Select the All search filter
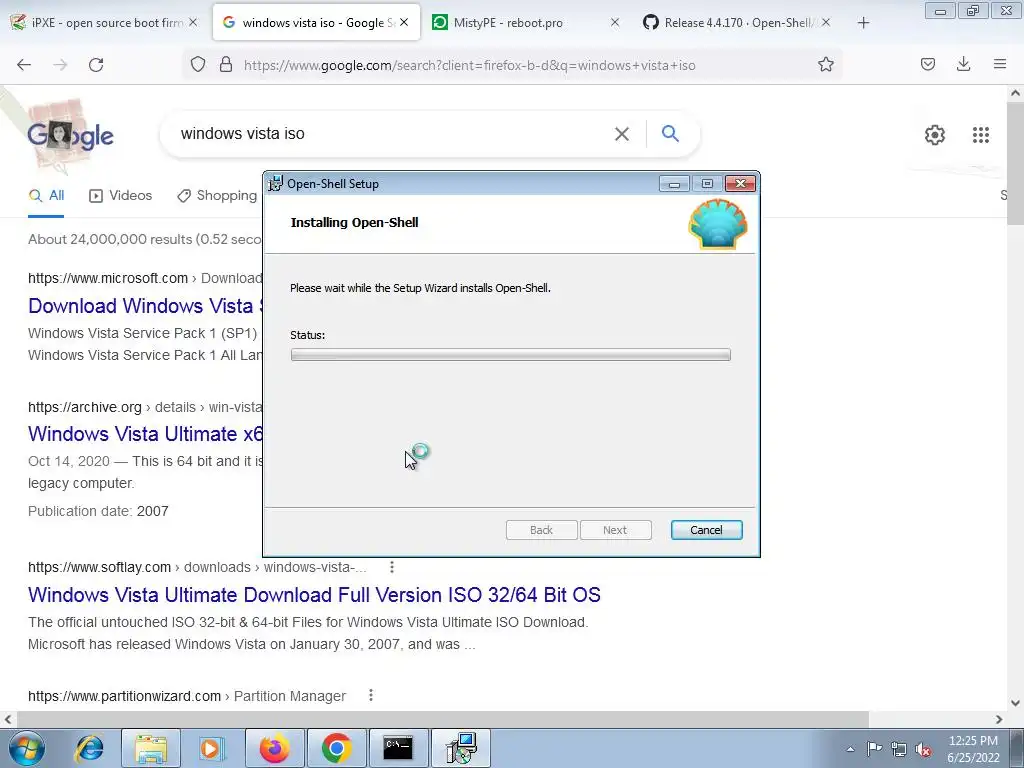The height and width of the screenshot is (768, 1024). click(46, 195)
